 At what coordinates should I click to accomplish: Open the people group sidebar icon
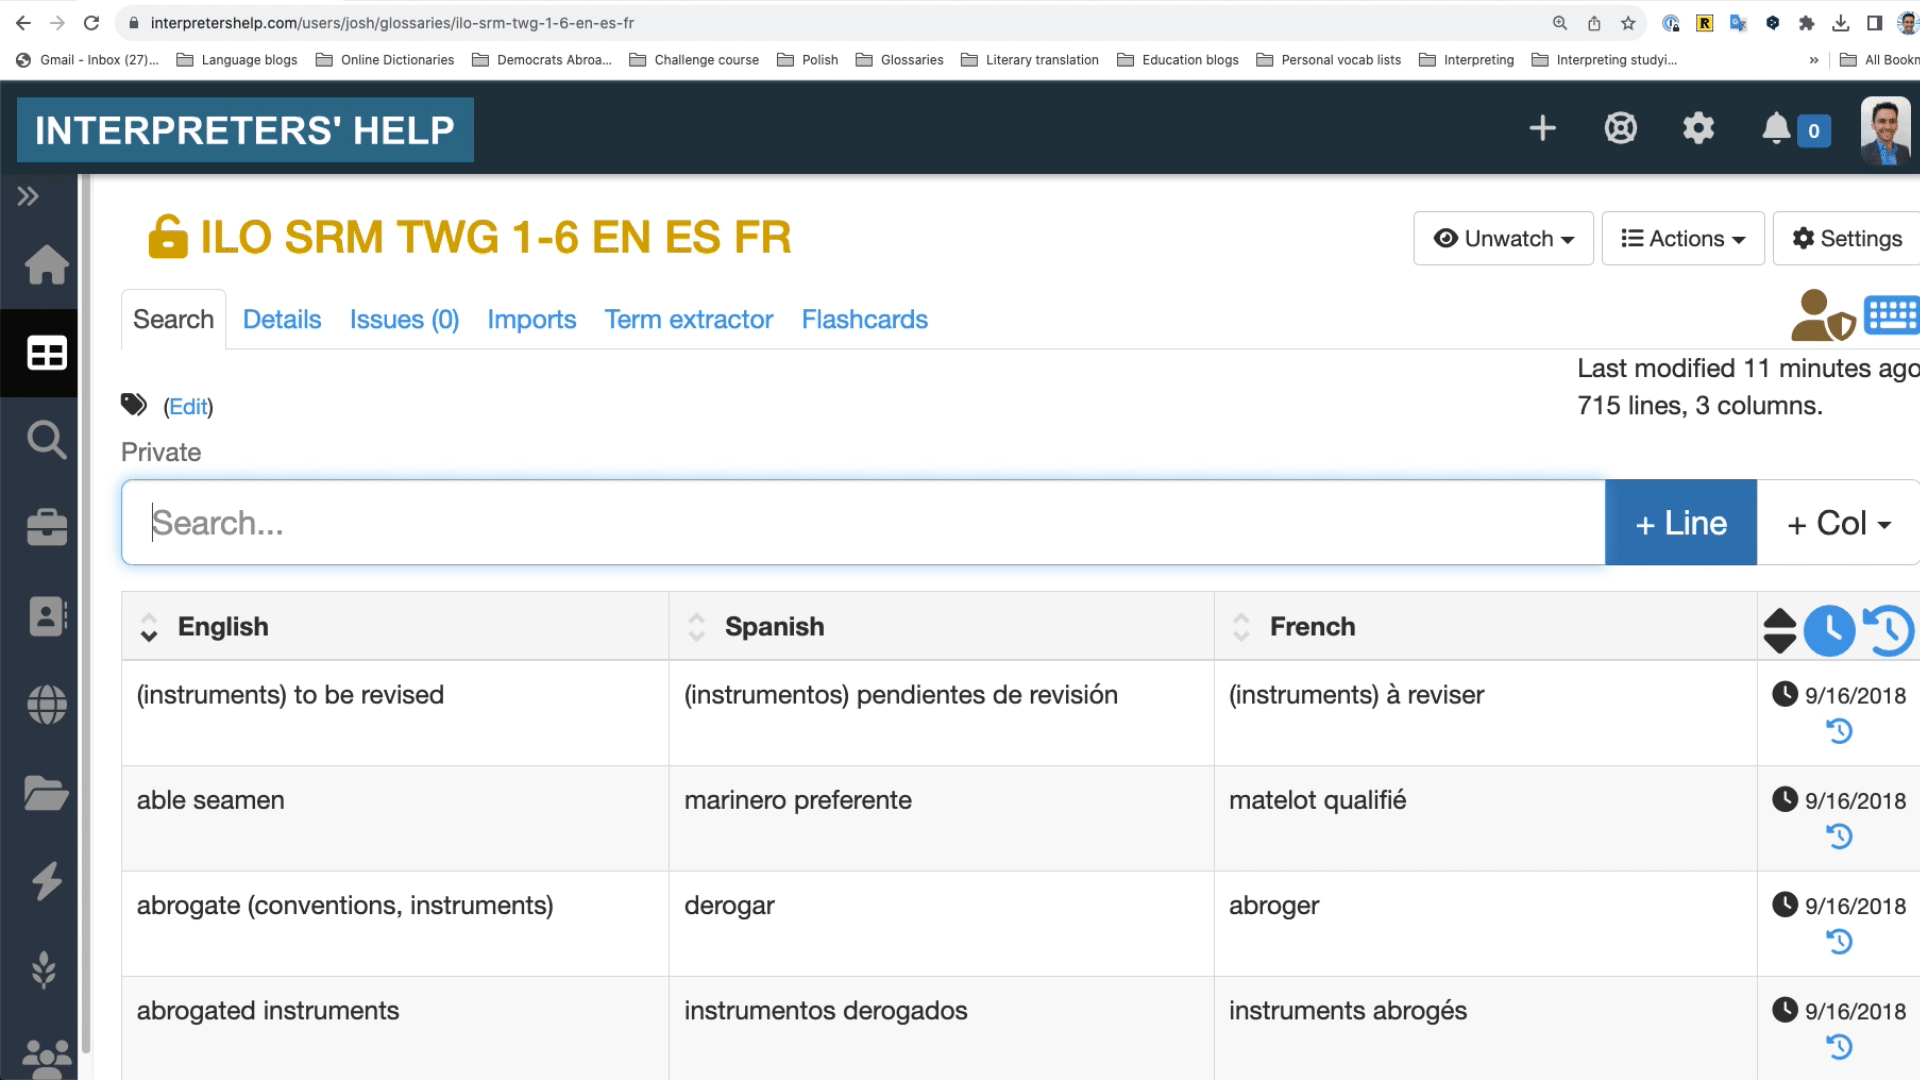46,1057
